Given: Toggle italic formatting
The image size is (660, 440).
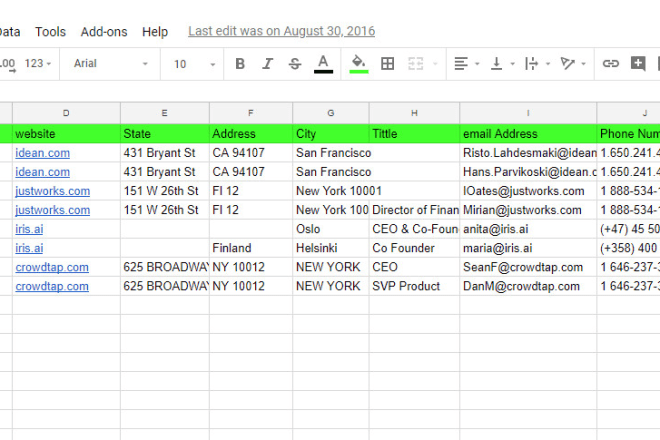Looking at the screenshot, I should [267, 64].
